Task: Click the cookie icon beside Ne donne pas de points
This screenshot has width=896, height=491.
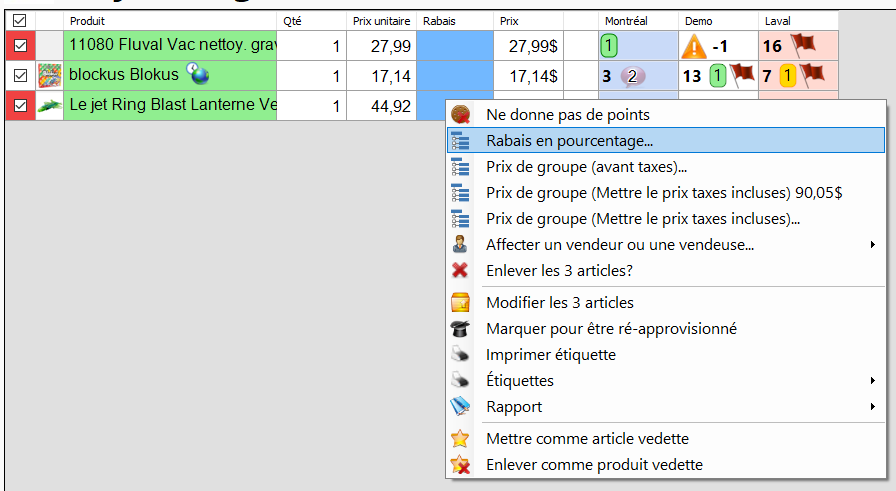Action: click(461, 114)
